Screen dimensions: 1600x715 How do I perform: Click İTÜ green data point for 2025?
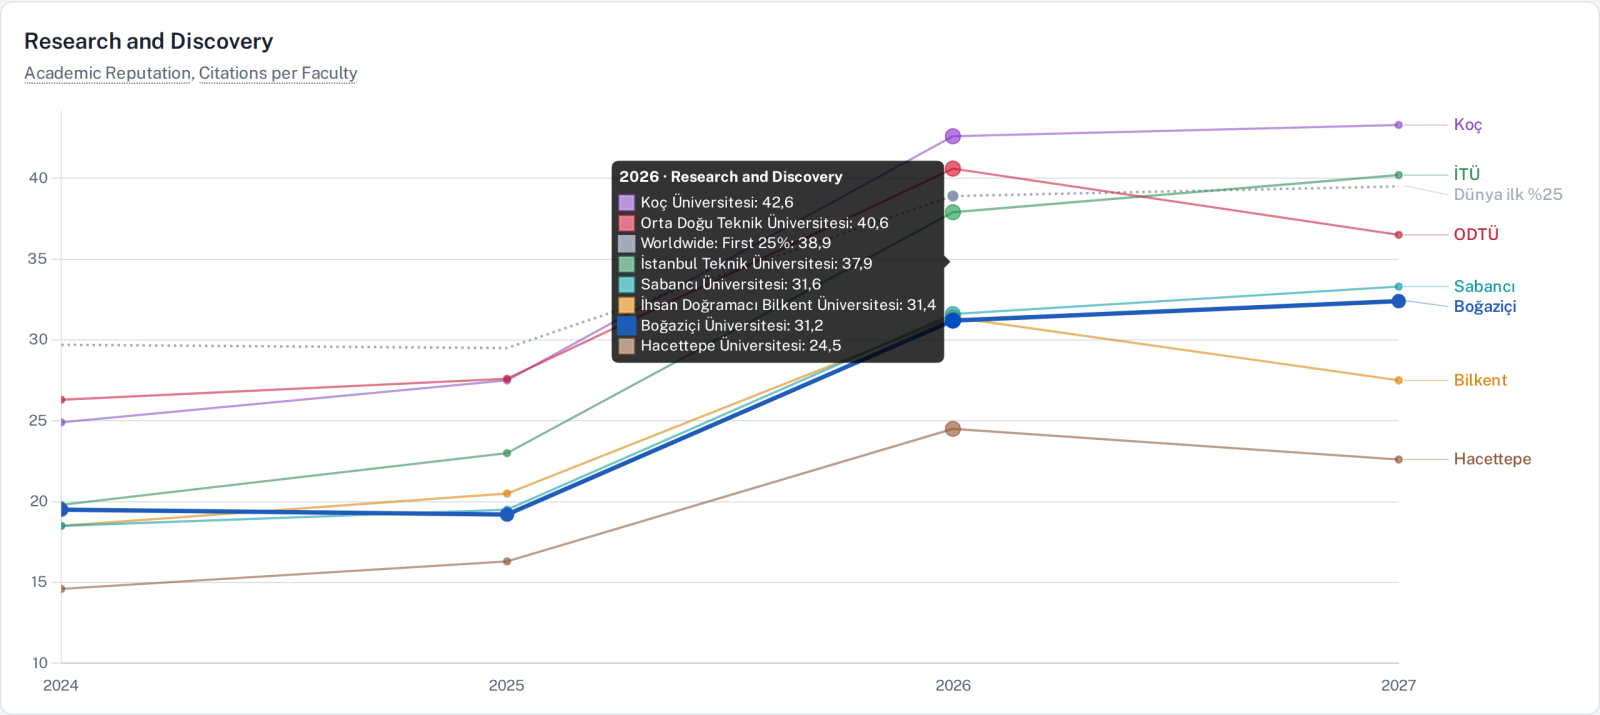click(507, 453)
